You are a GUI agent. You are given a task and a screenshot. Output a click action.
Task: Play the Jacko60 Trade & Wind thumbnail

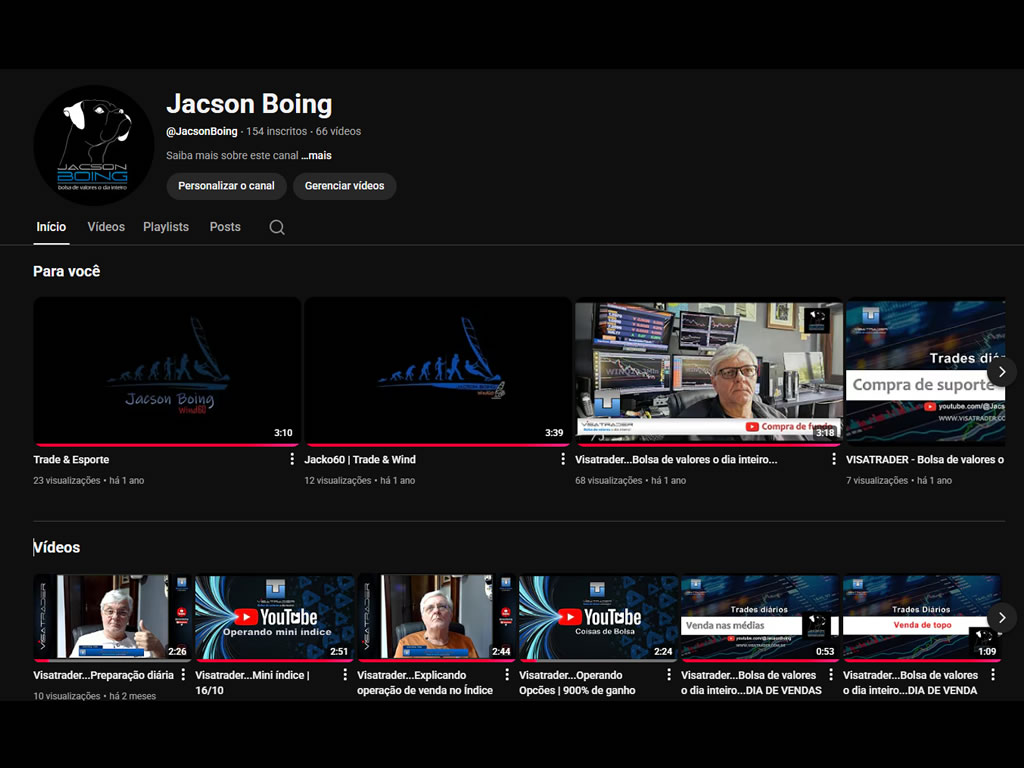tap(437, 370)
